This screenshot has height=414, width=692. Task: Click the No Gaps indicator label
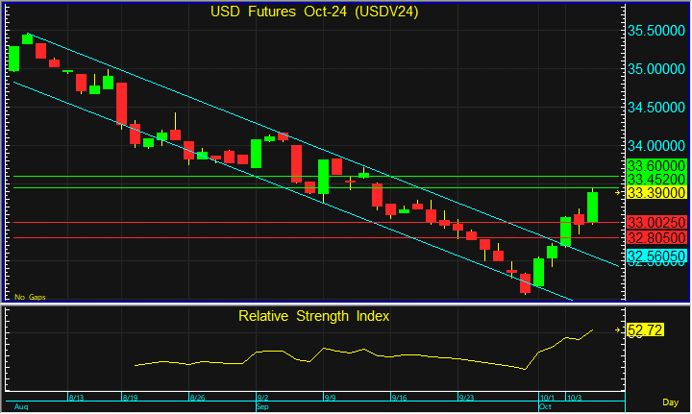click(x=29, y=297)
